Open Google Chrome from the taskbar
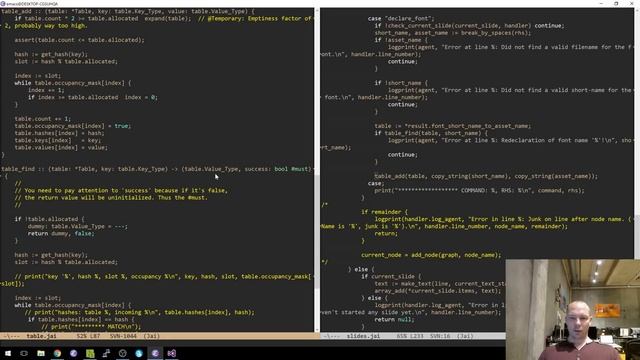The image size is (640, 360). 57,353
